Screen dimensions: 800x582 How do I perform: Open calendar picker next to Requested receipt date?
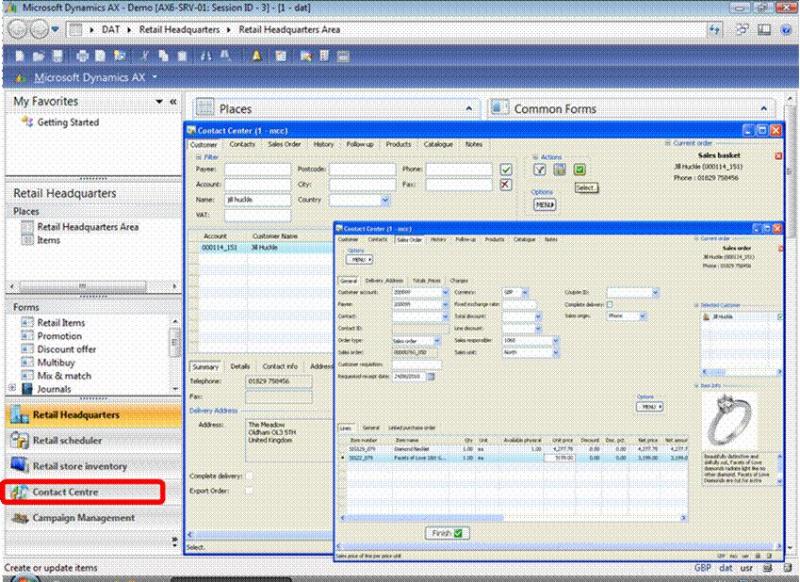pyautogui.click(x=431, y=376)
